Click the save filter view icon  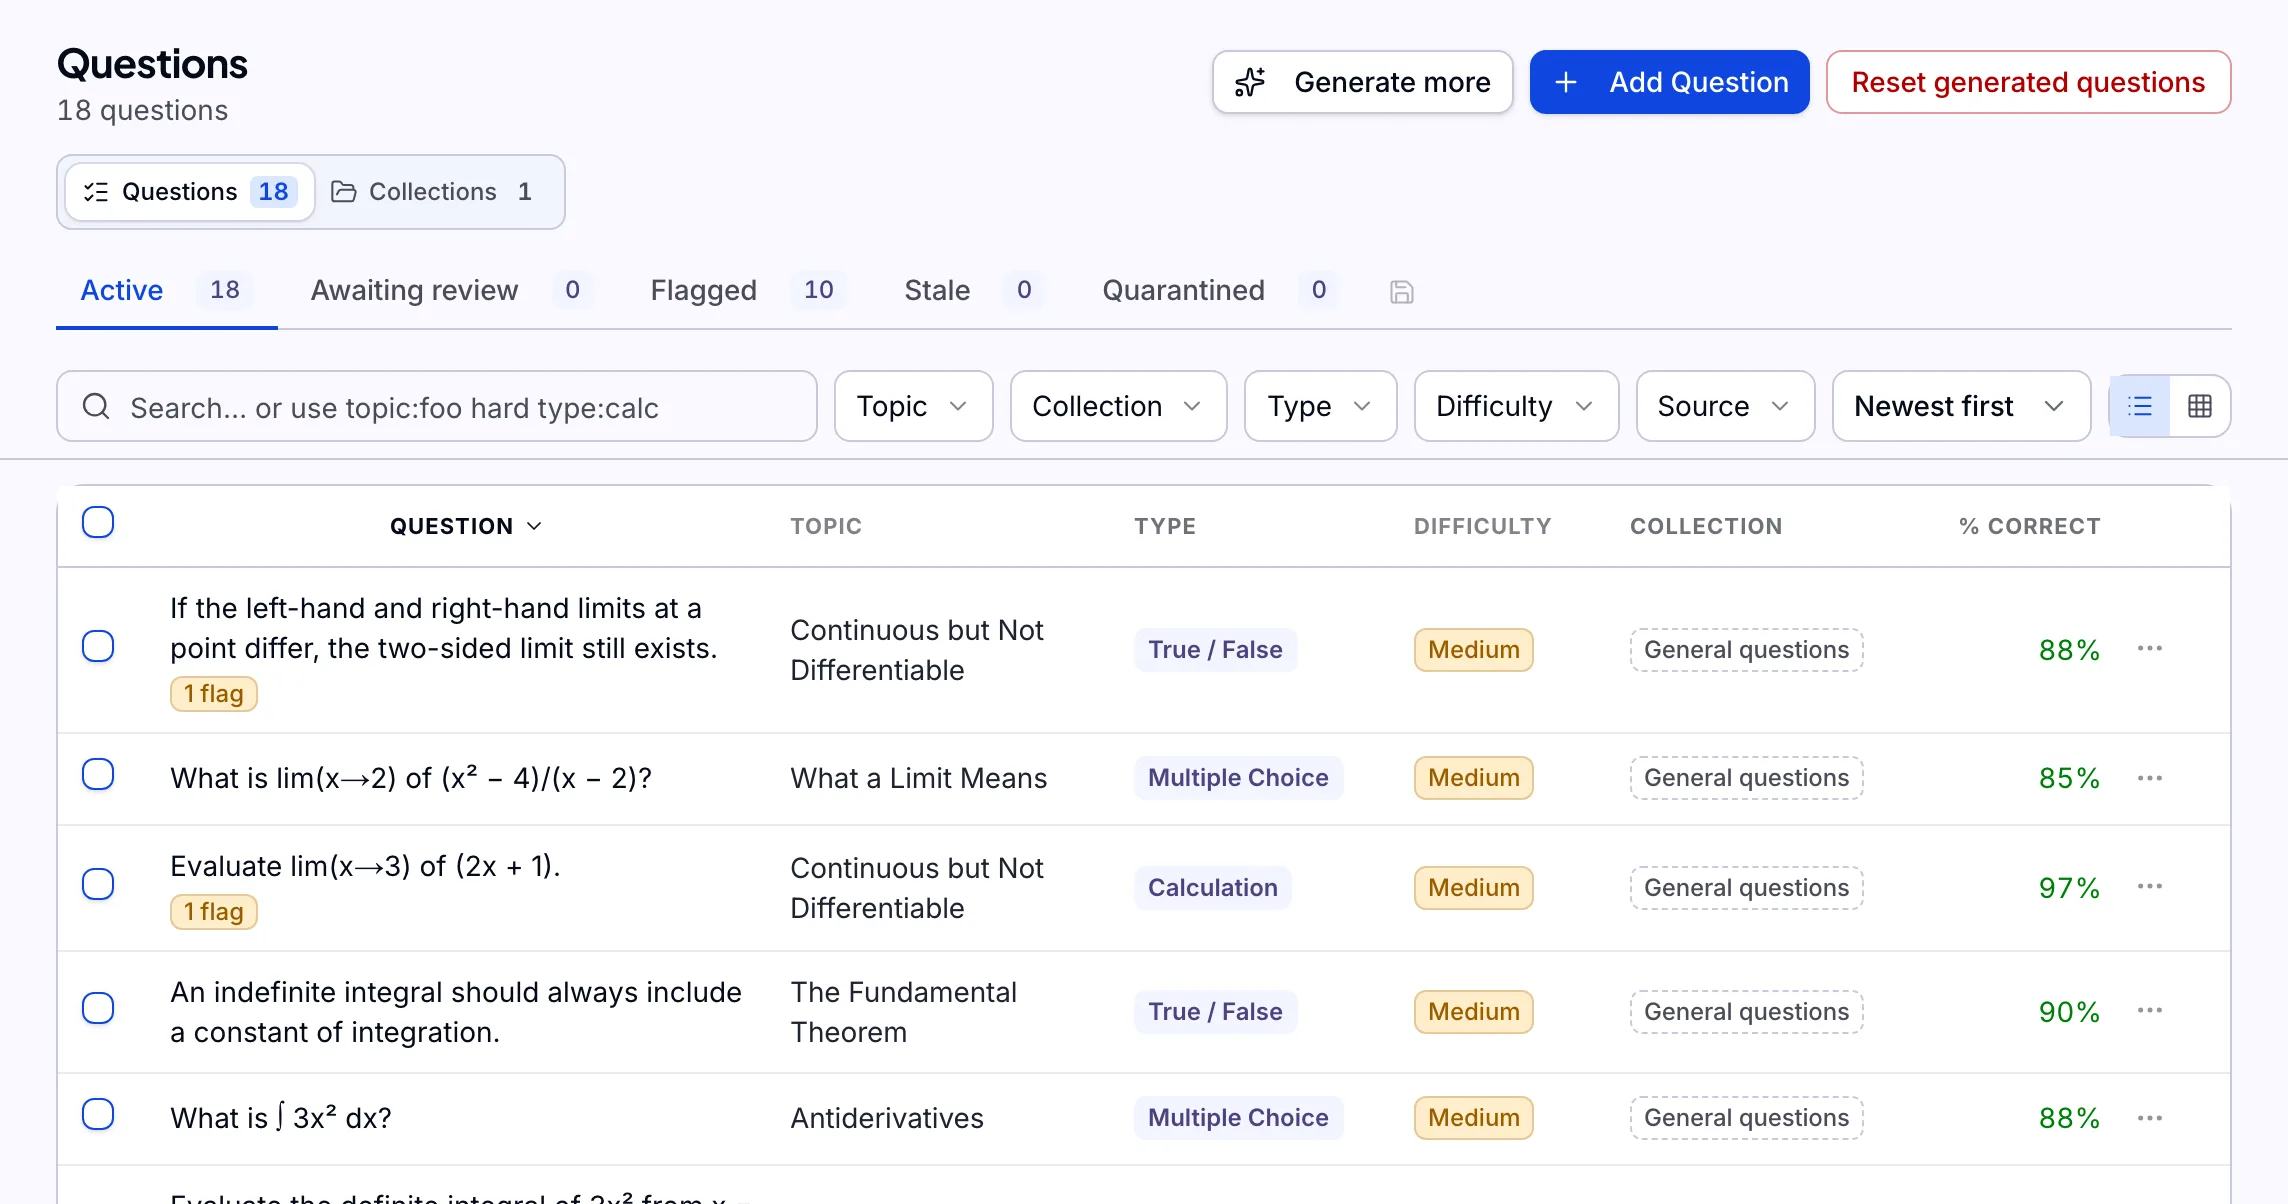tap(1401, 292)
